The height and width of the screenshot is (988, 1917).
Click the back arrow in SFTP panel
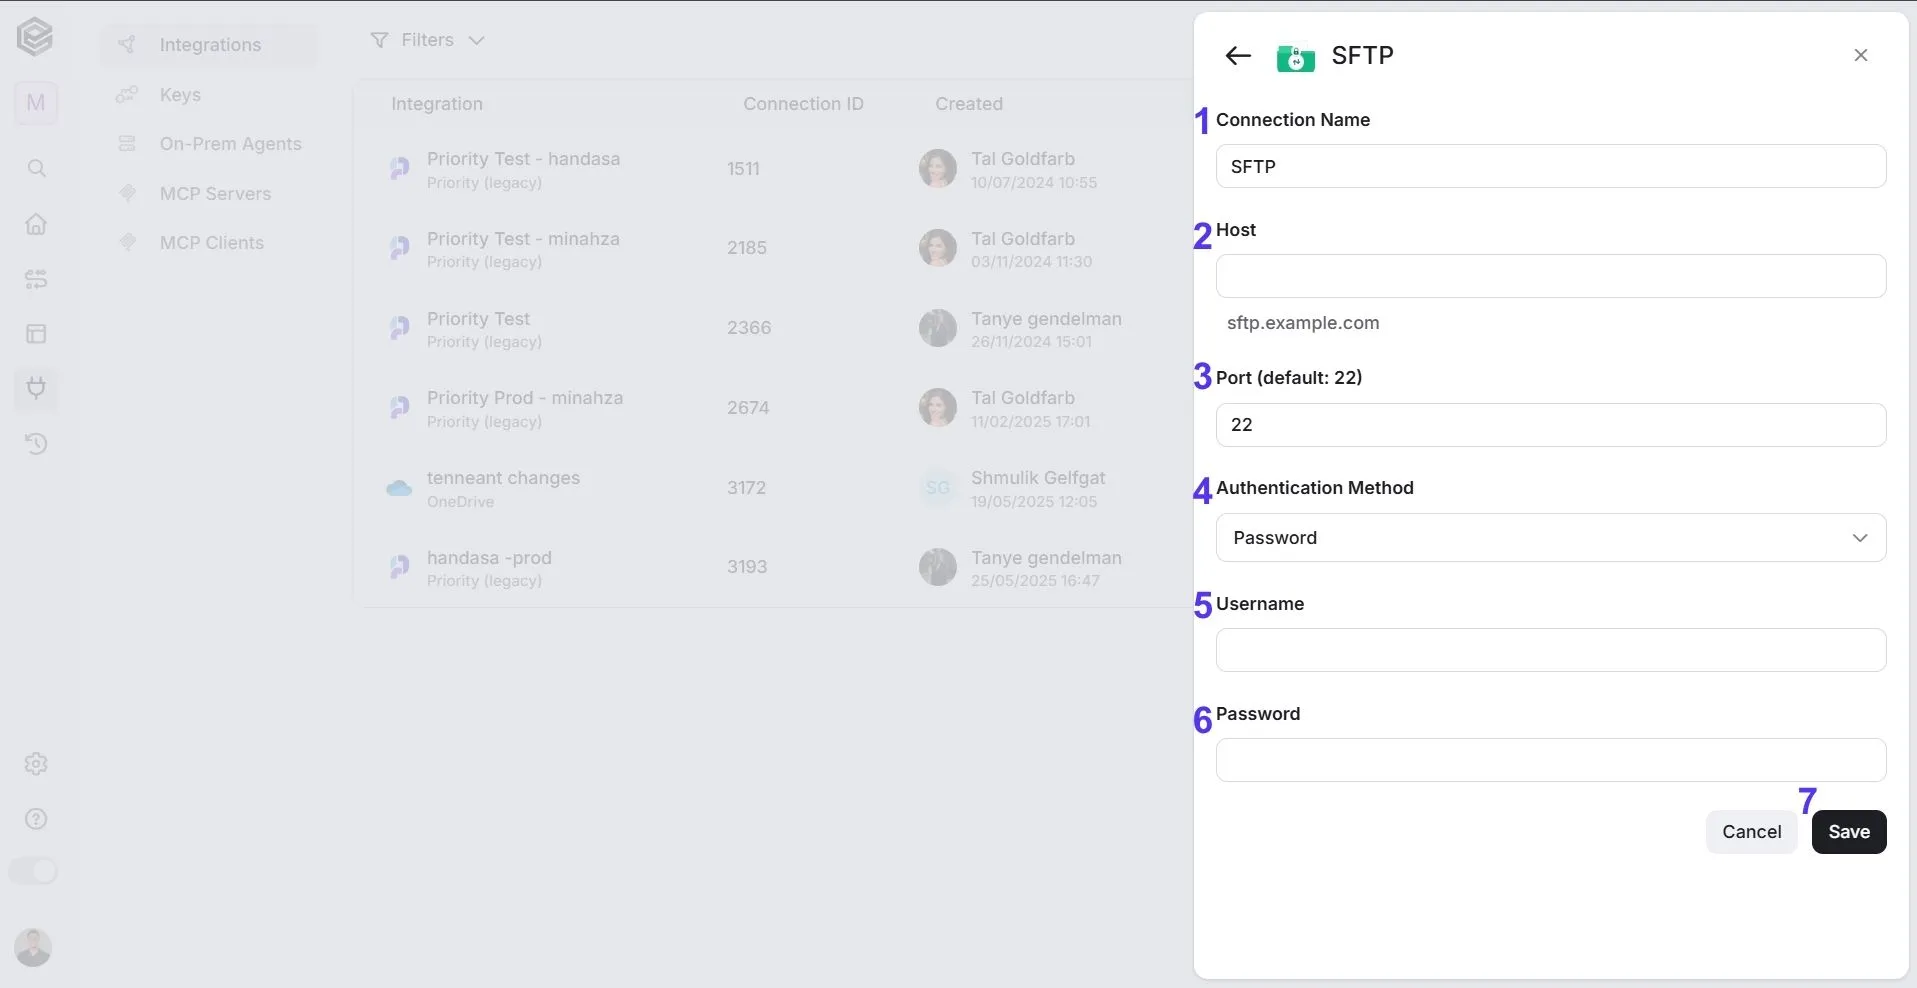click(x=1238, y=56)
